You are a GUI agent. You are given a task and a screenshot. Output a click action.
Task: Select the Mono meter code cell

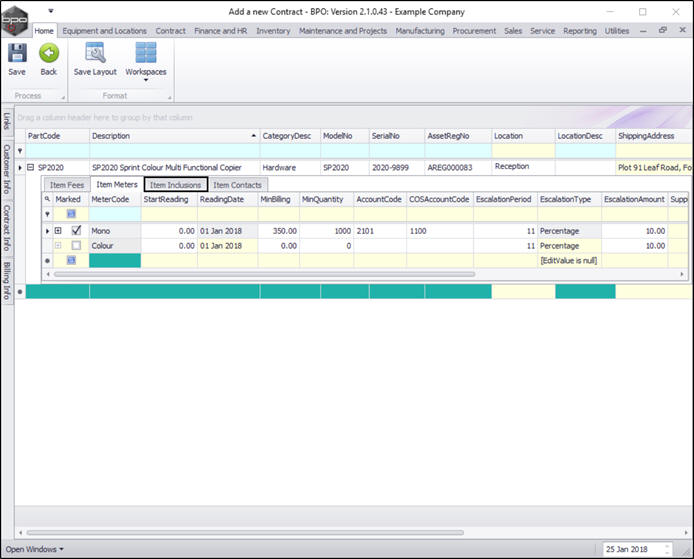115,231
